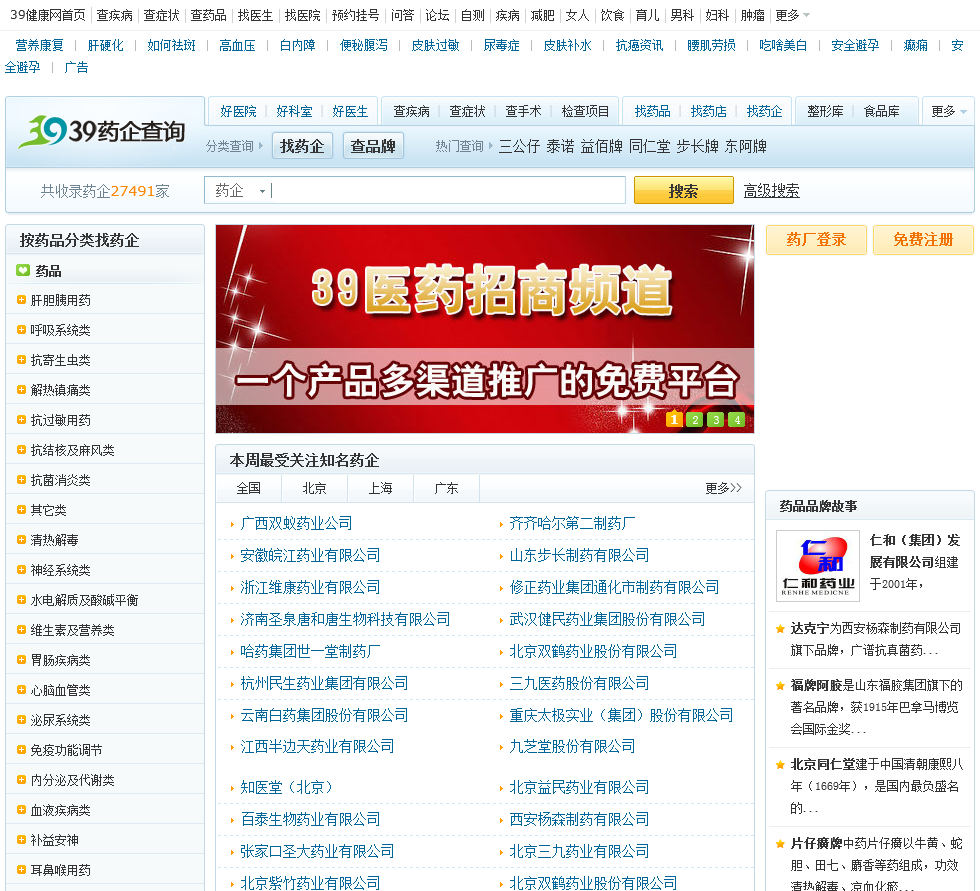
Task: Click the 药厂登录 button
Action: click(x=816, y=239)
